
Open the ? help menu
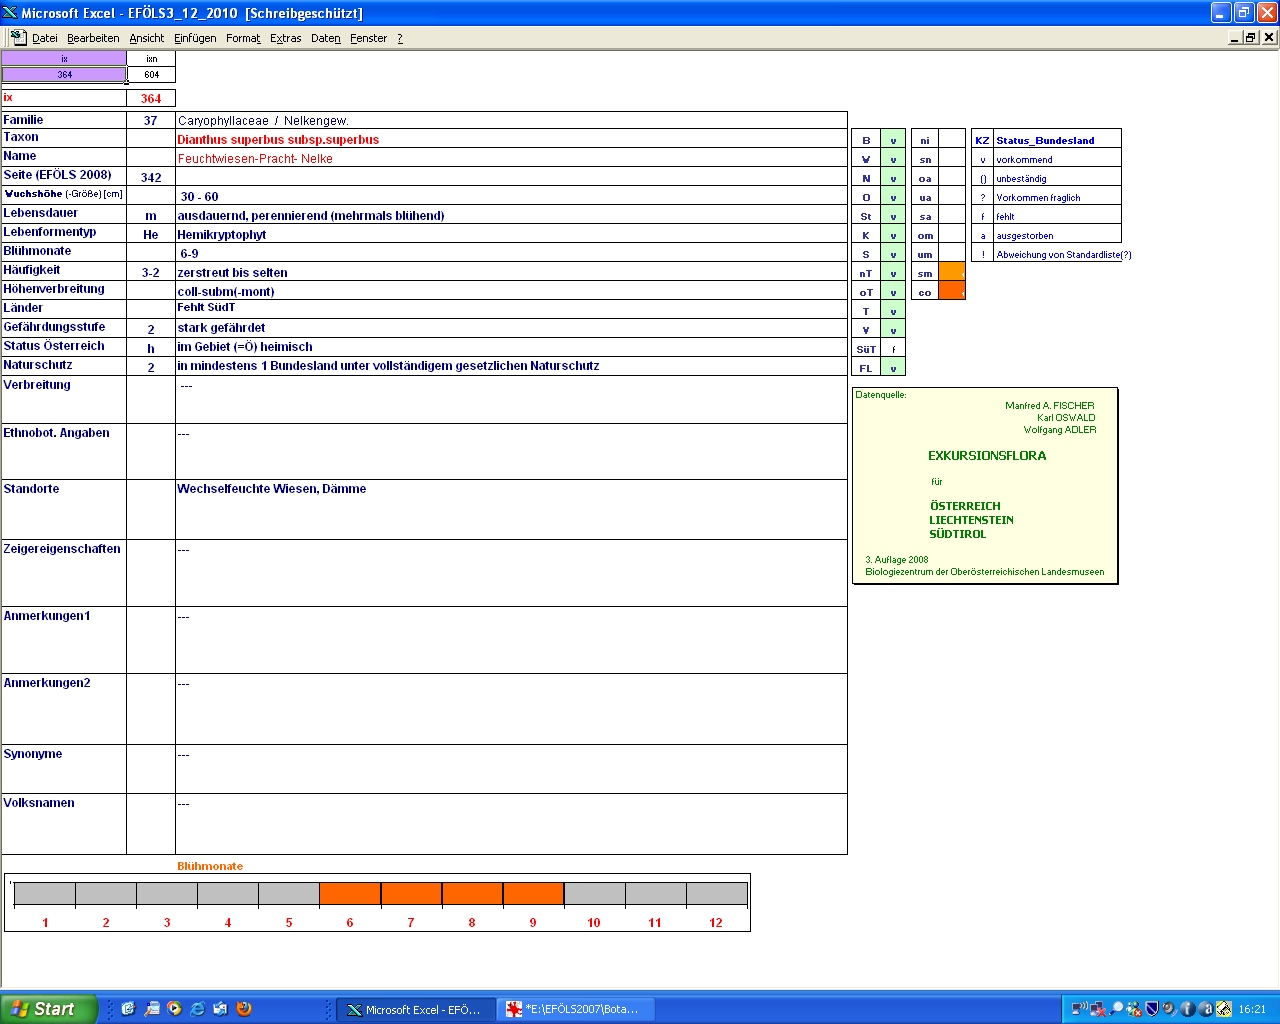pyautogui.click(x=400, y=38)
